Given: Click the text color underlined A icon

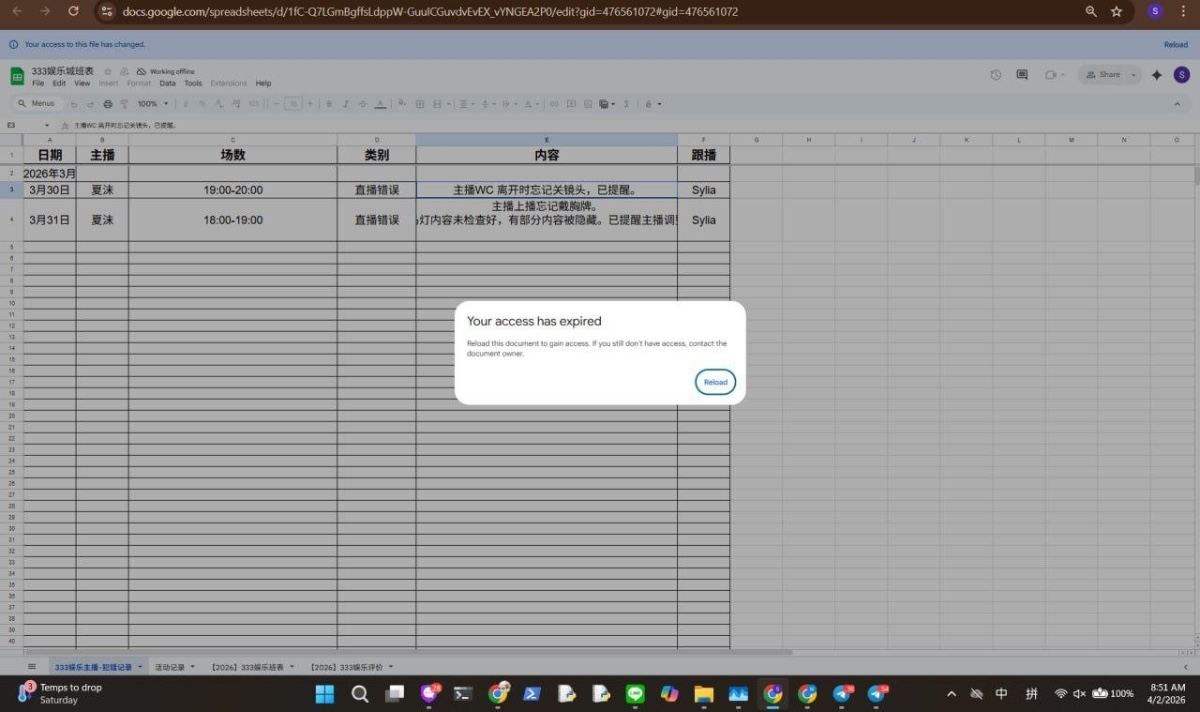Looking at the screenshot, I should [x=380, y=104].
